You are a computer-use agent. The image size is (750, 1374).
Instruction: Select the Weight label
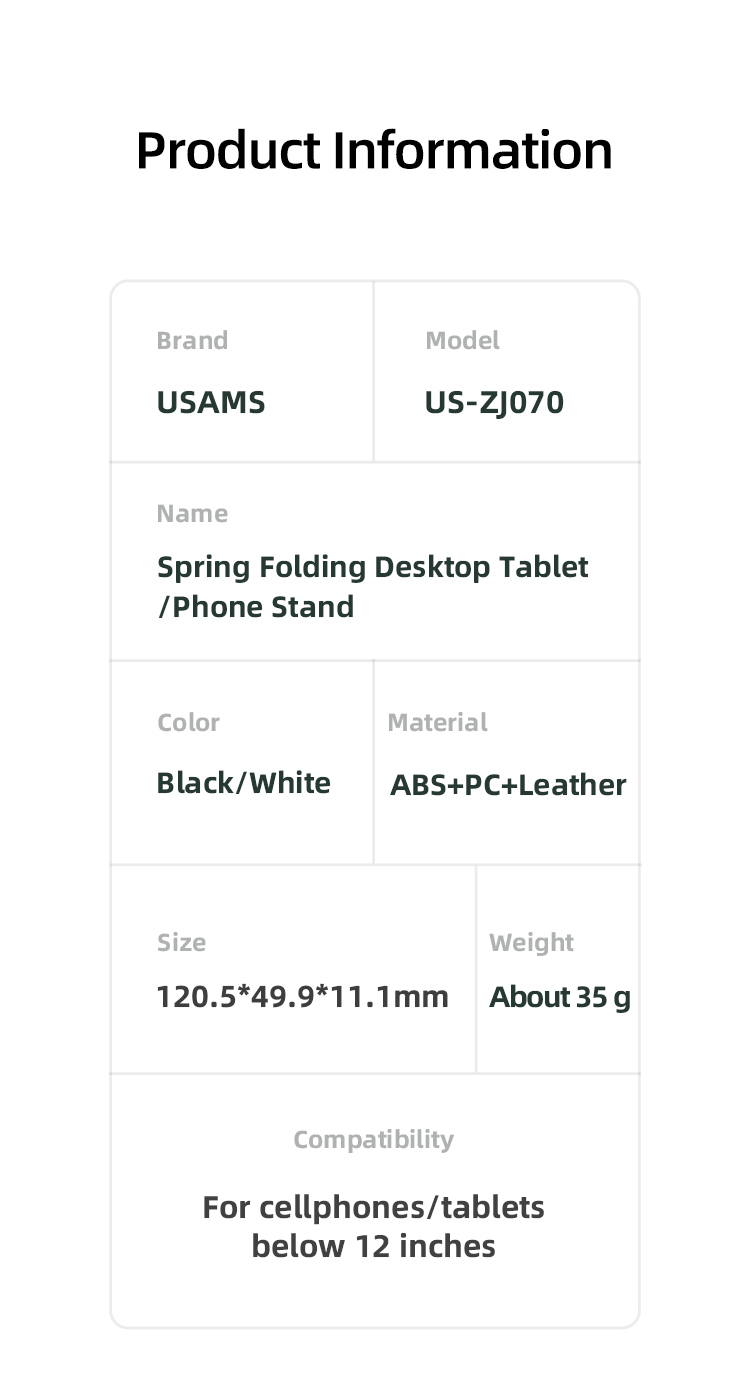tap(531, 943)
